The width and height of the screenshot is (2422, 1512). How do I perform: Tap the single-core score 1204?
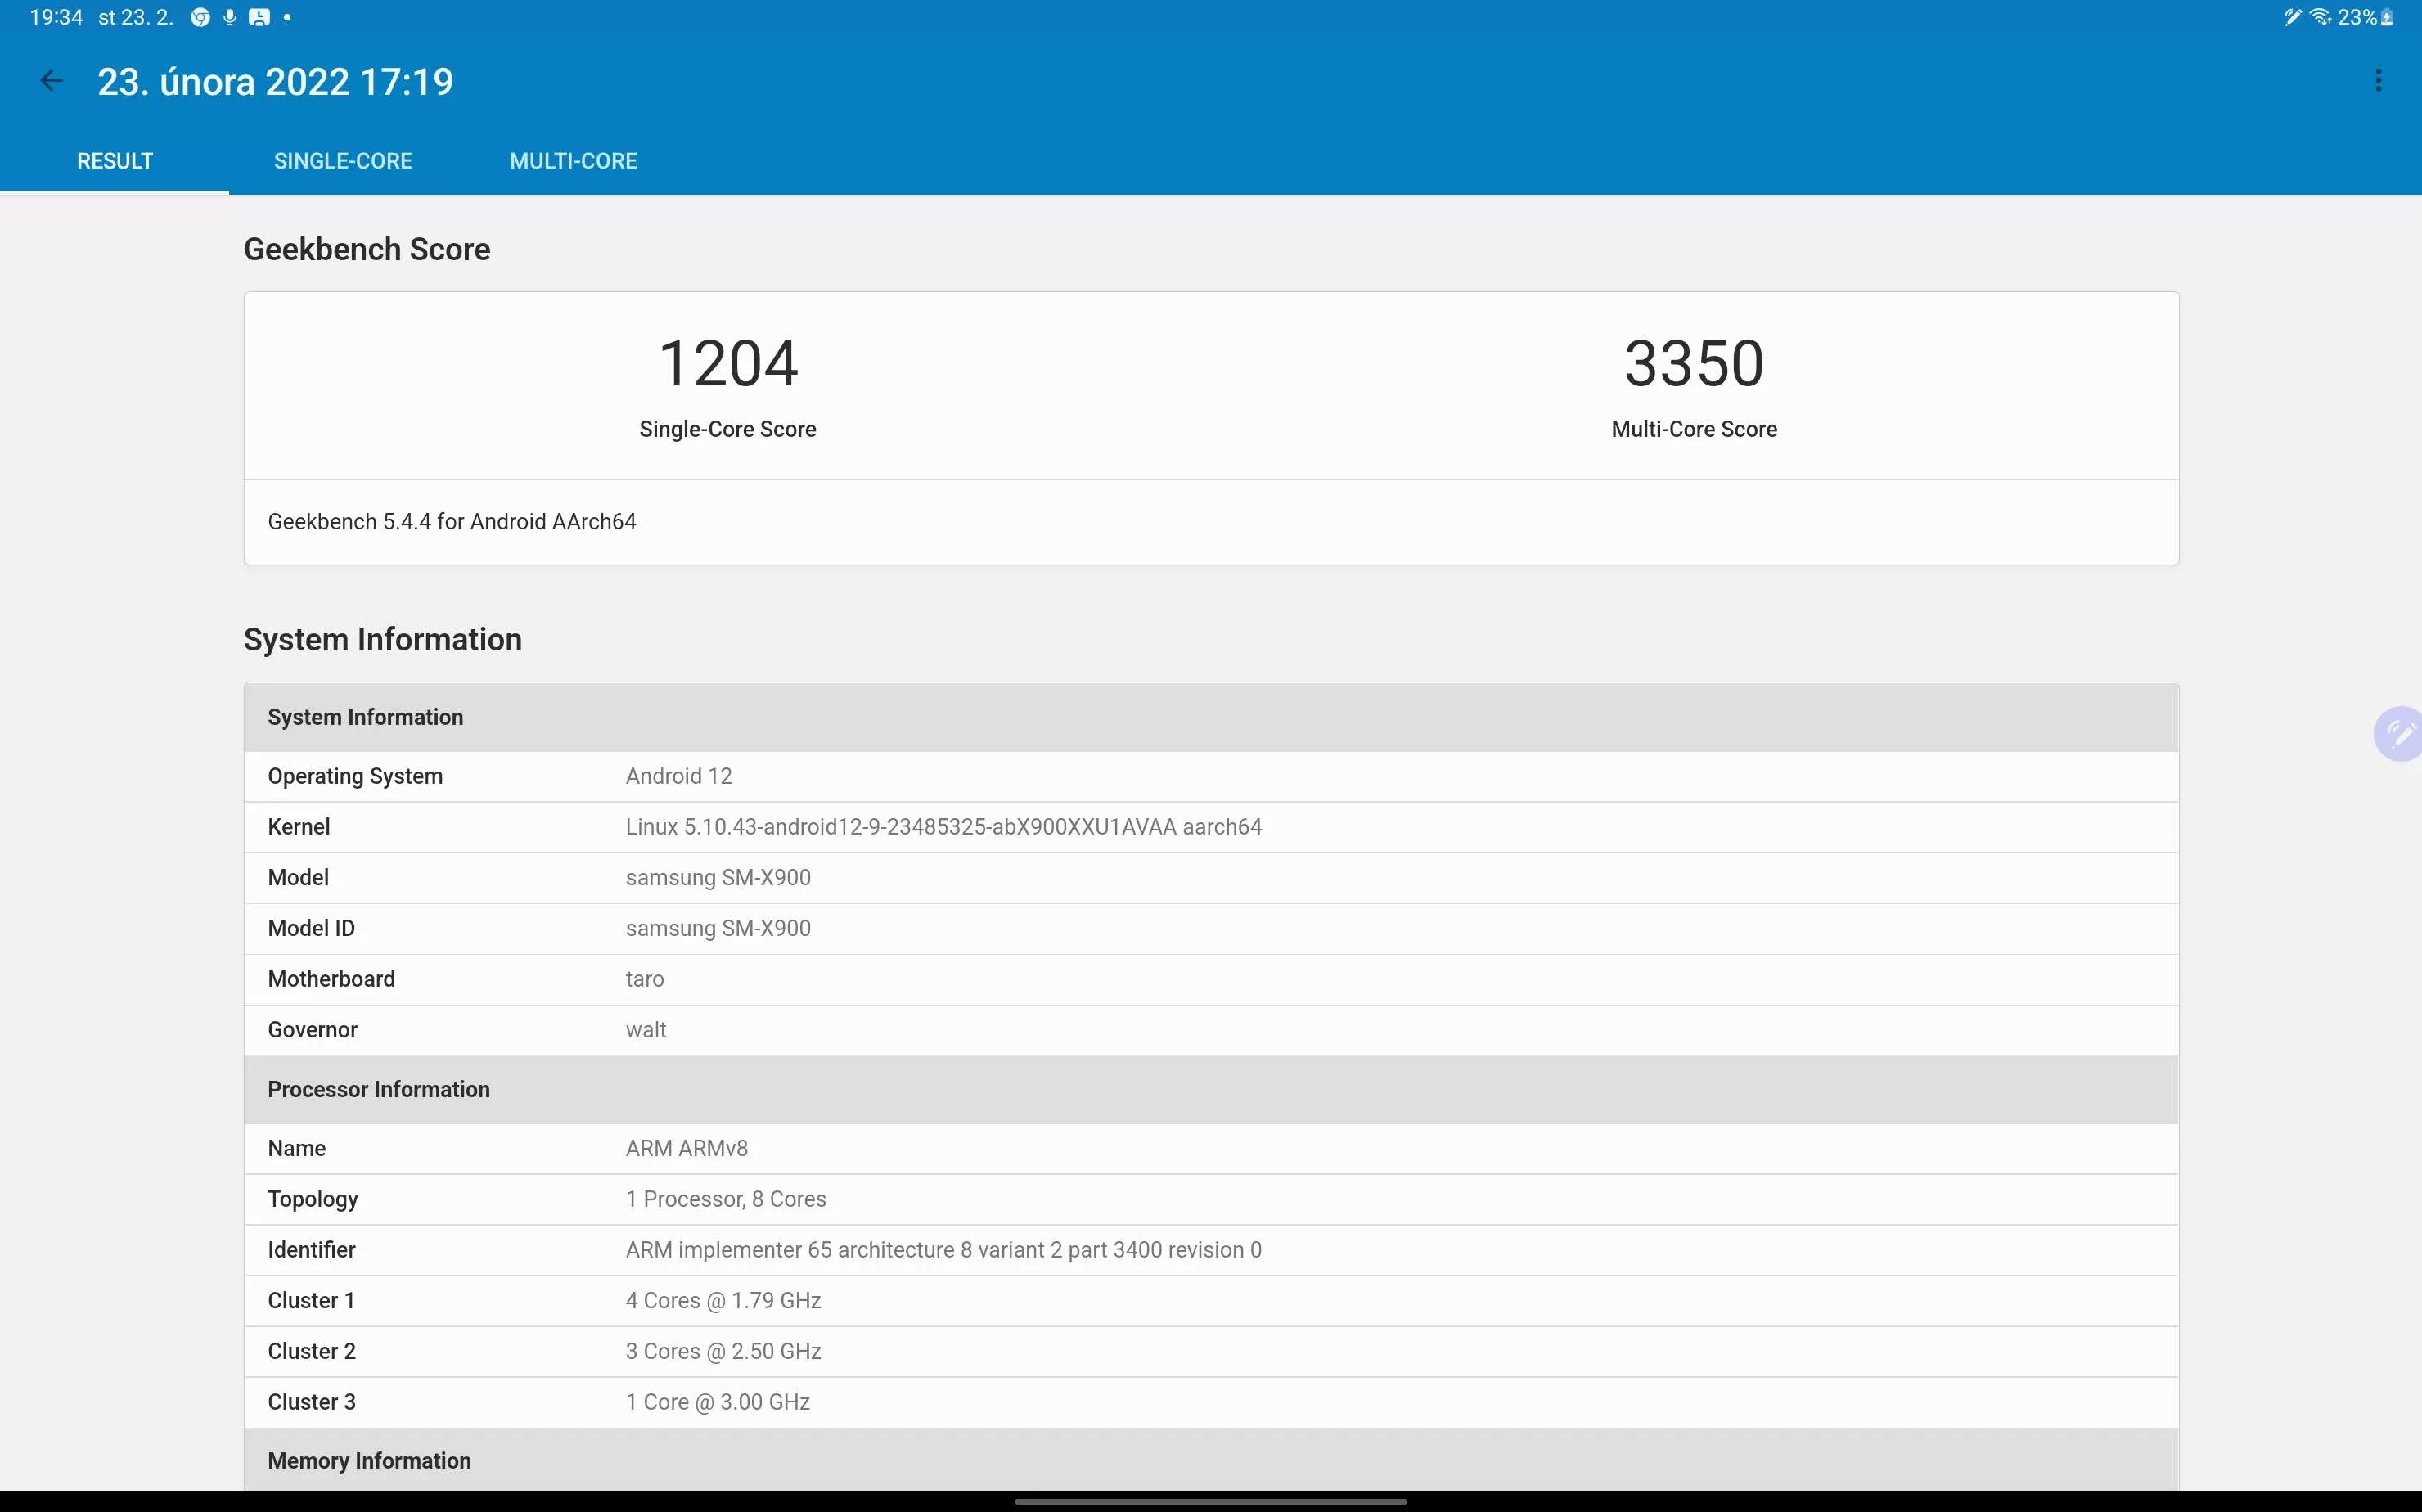coord(728,362)
